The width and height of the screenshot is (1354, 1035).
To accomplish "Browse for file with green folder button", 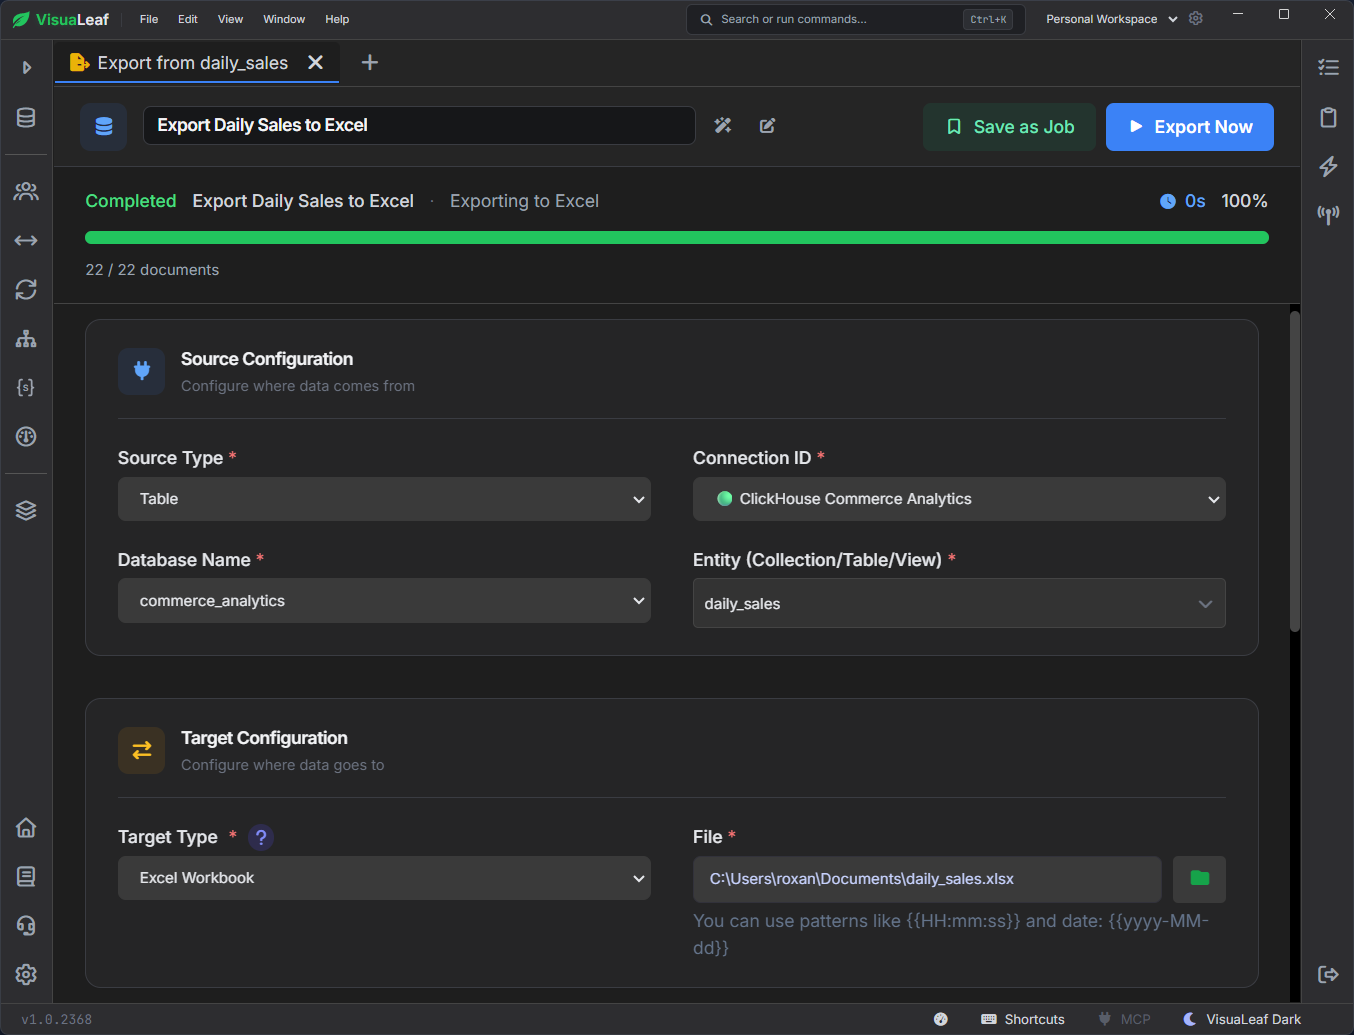I will pyautogui.click(x=1199, y=879).
